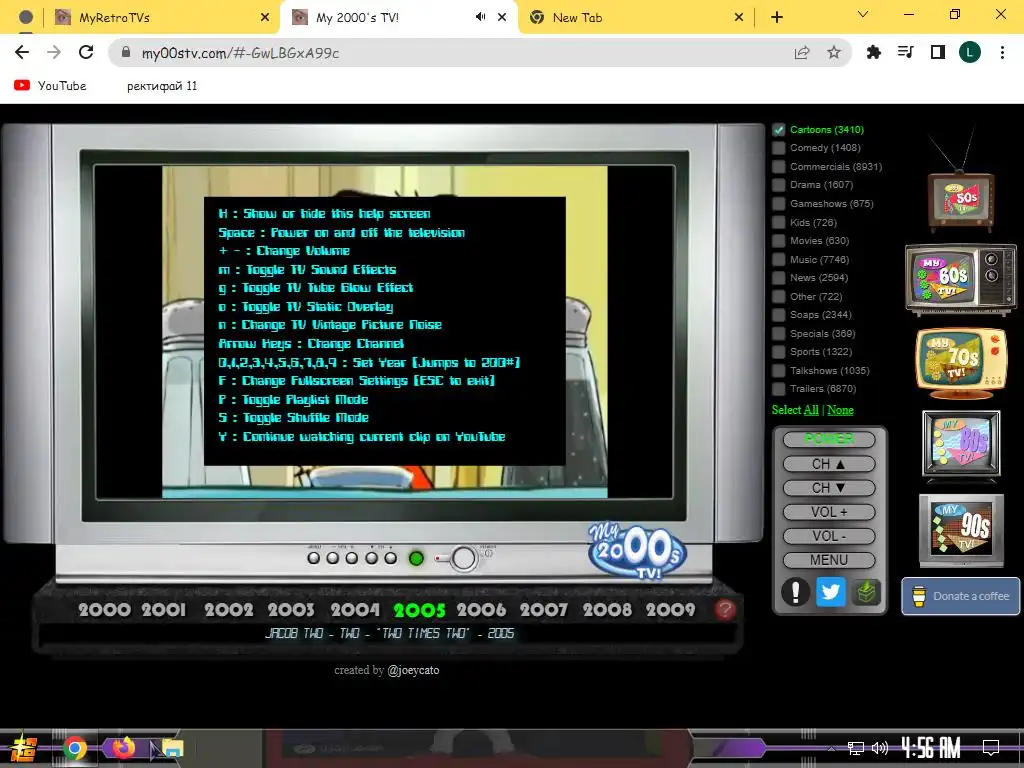Open the Chrome three-dot menu
This screenshot has width=1024, height=768.
(x=1002, y=52)
